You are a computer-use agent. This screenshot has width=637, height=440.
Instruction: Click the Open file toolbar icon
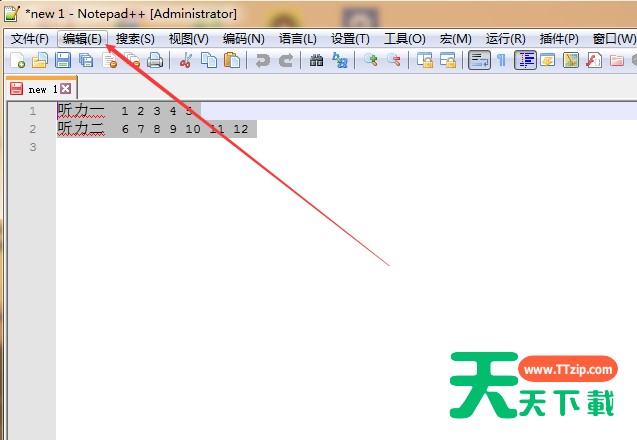click(x=40, y=61)
